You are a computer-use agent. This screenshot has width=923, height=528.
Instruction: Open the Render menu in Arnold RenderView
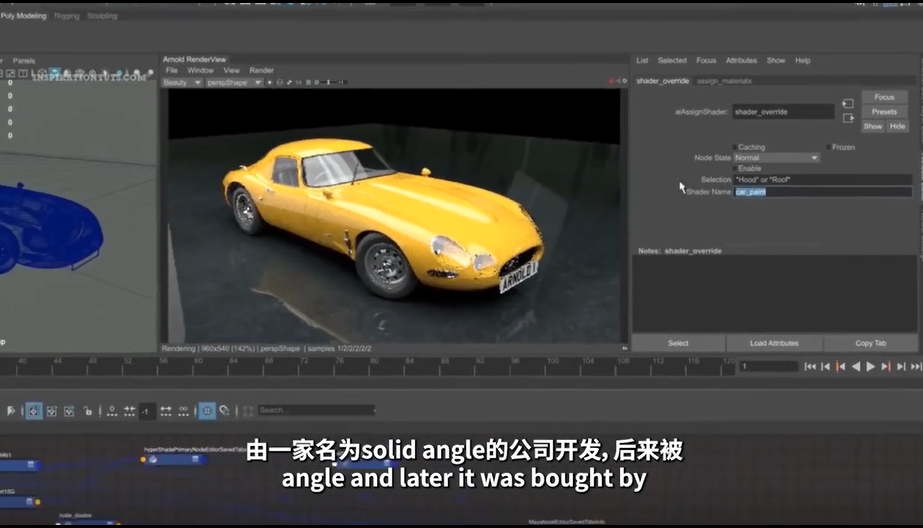261,70
